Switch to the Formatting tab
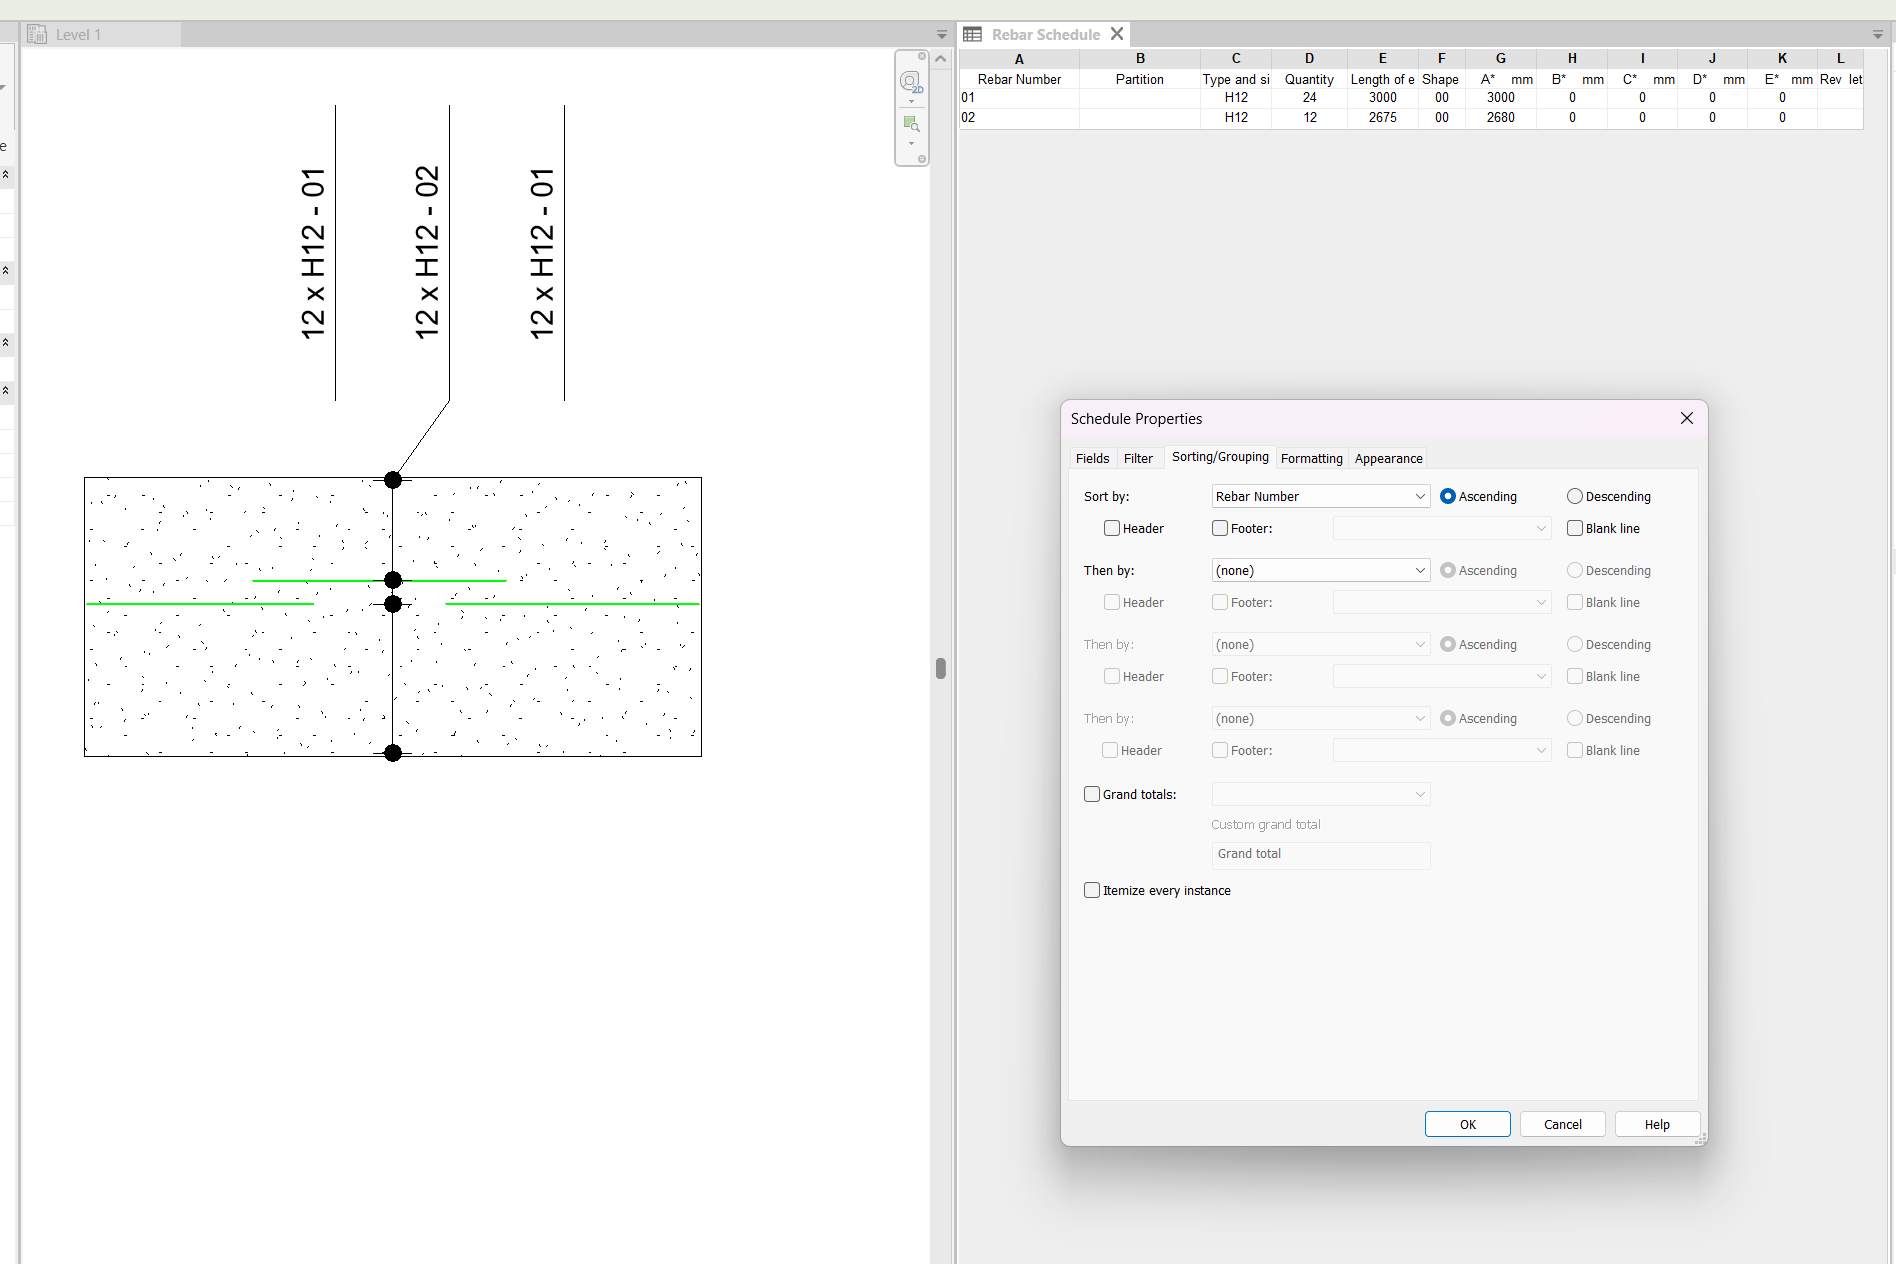 (1312, 458)
